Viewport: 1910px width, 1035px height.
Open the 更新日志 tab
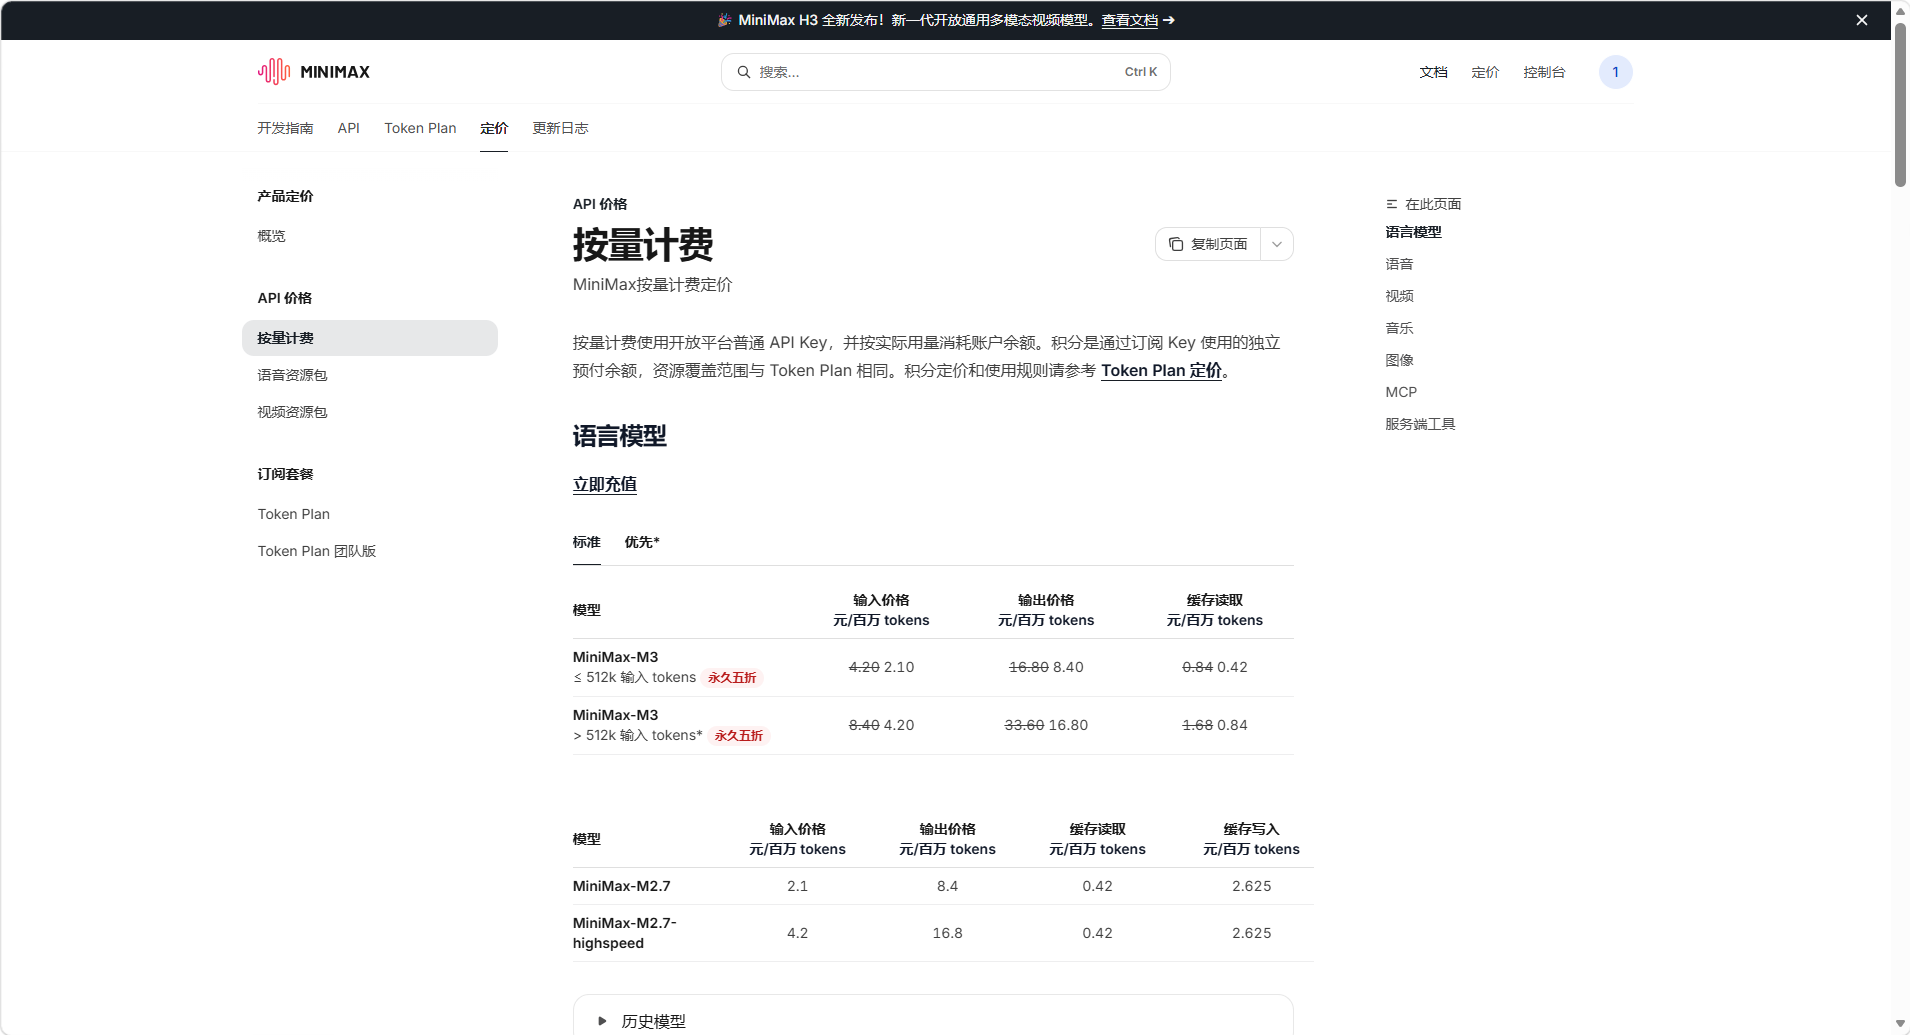tap(560, 128)
